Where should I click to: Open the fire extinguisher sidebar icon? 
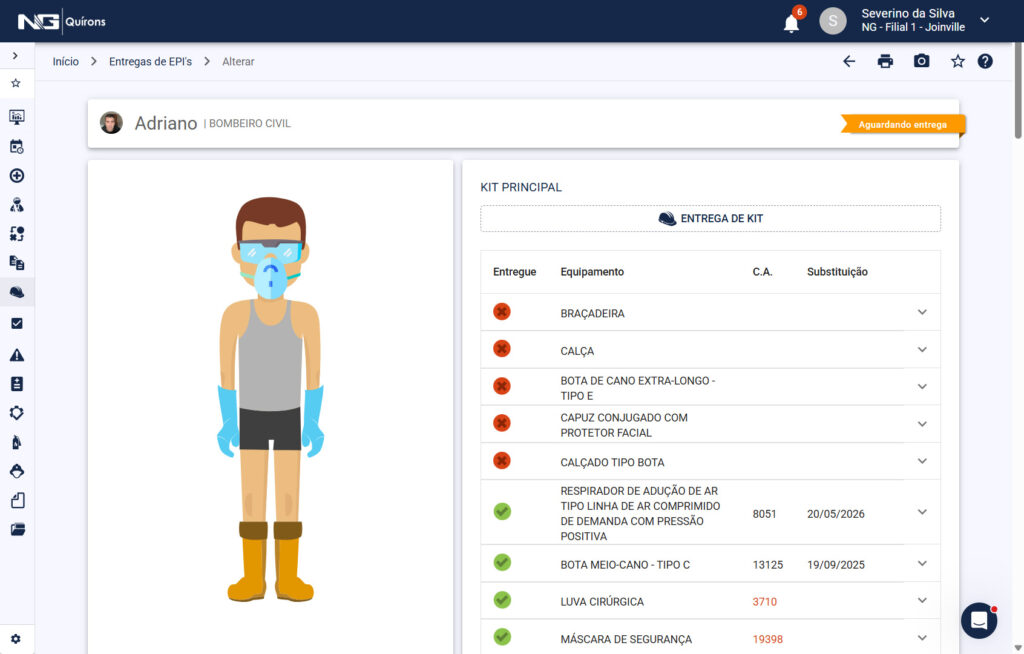[17, 442]
